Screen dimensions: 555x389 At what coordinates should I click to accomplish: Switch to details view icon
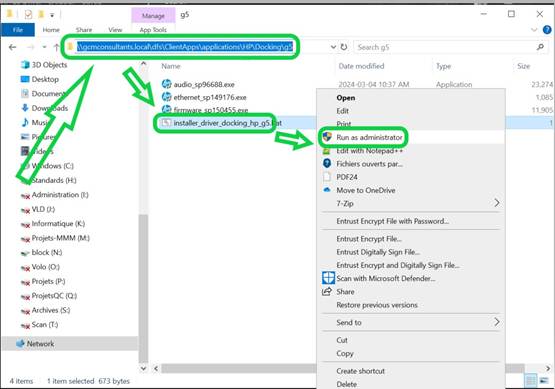(x=531, y=381)
